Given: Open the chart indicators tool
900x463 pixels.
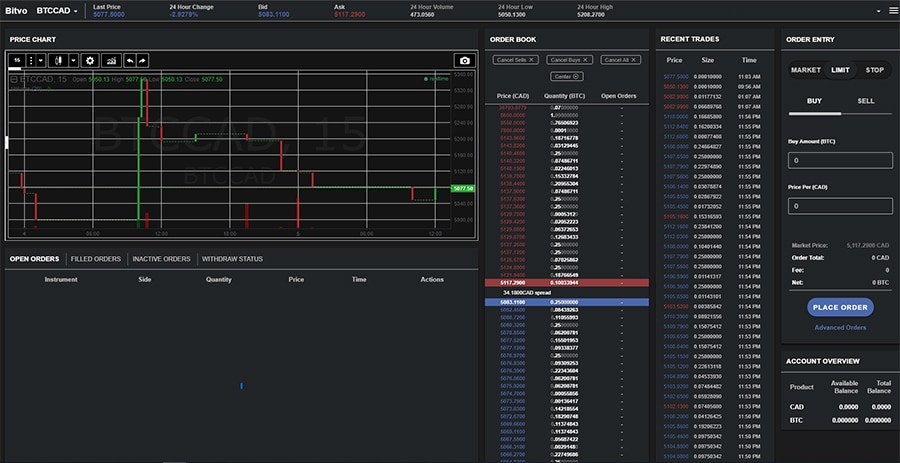Looking at the screenshot, I should point(110,61).
